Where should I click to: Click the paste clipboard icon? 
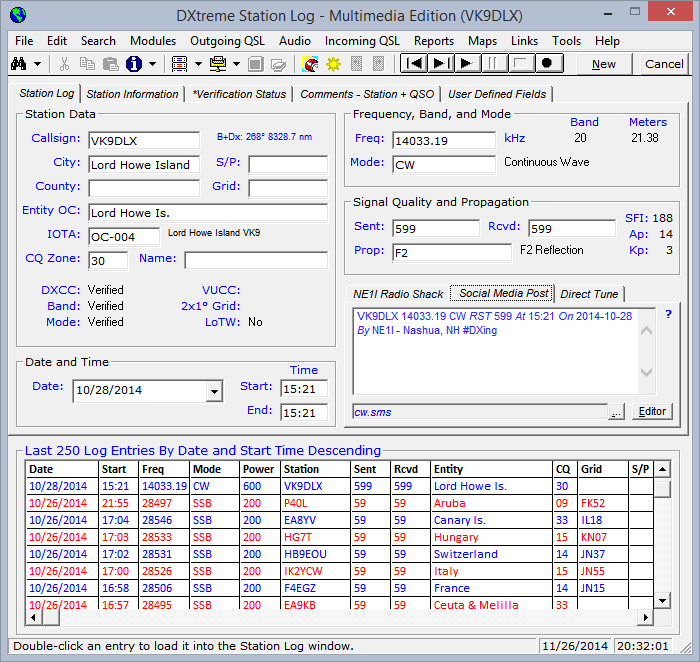(x=110, y=64)
